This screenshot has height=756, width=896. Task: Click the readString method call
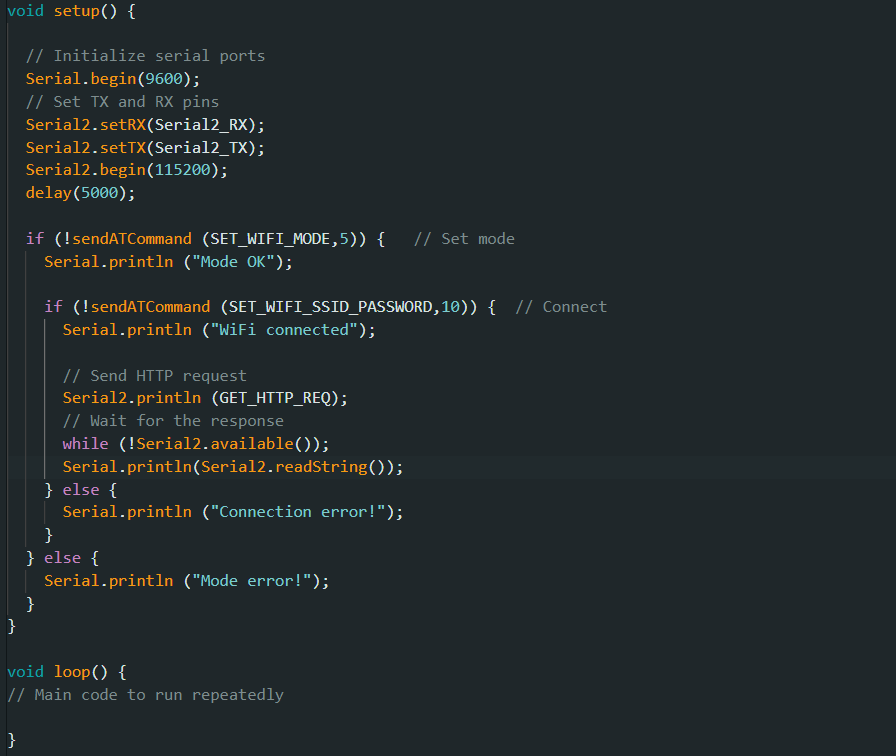[x=336, y=466]
